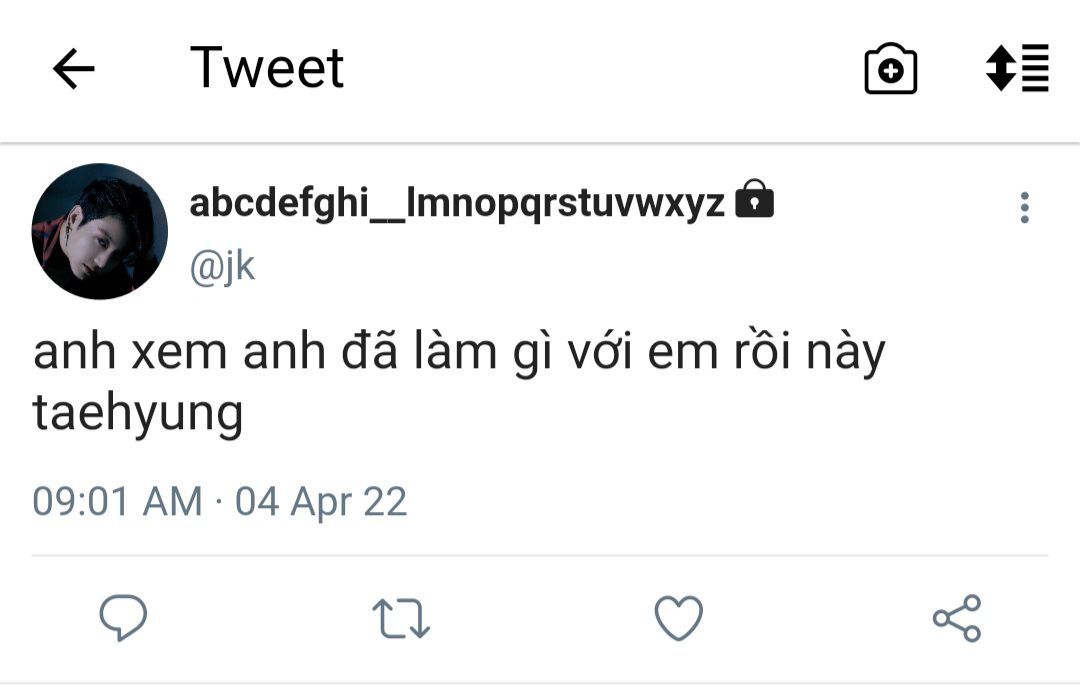
Task: Click the 04 Apr 22 date
Action: 321,501
